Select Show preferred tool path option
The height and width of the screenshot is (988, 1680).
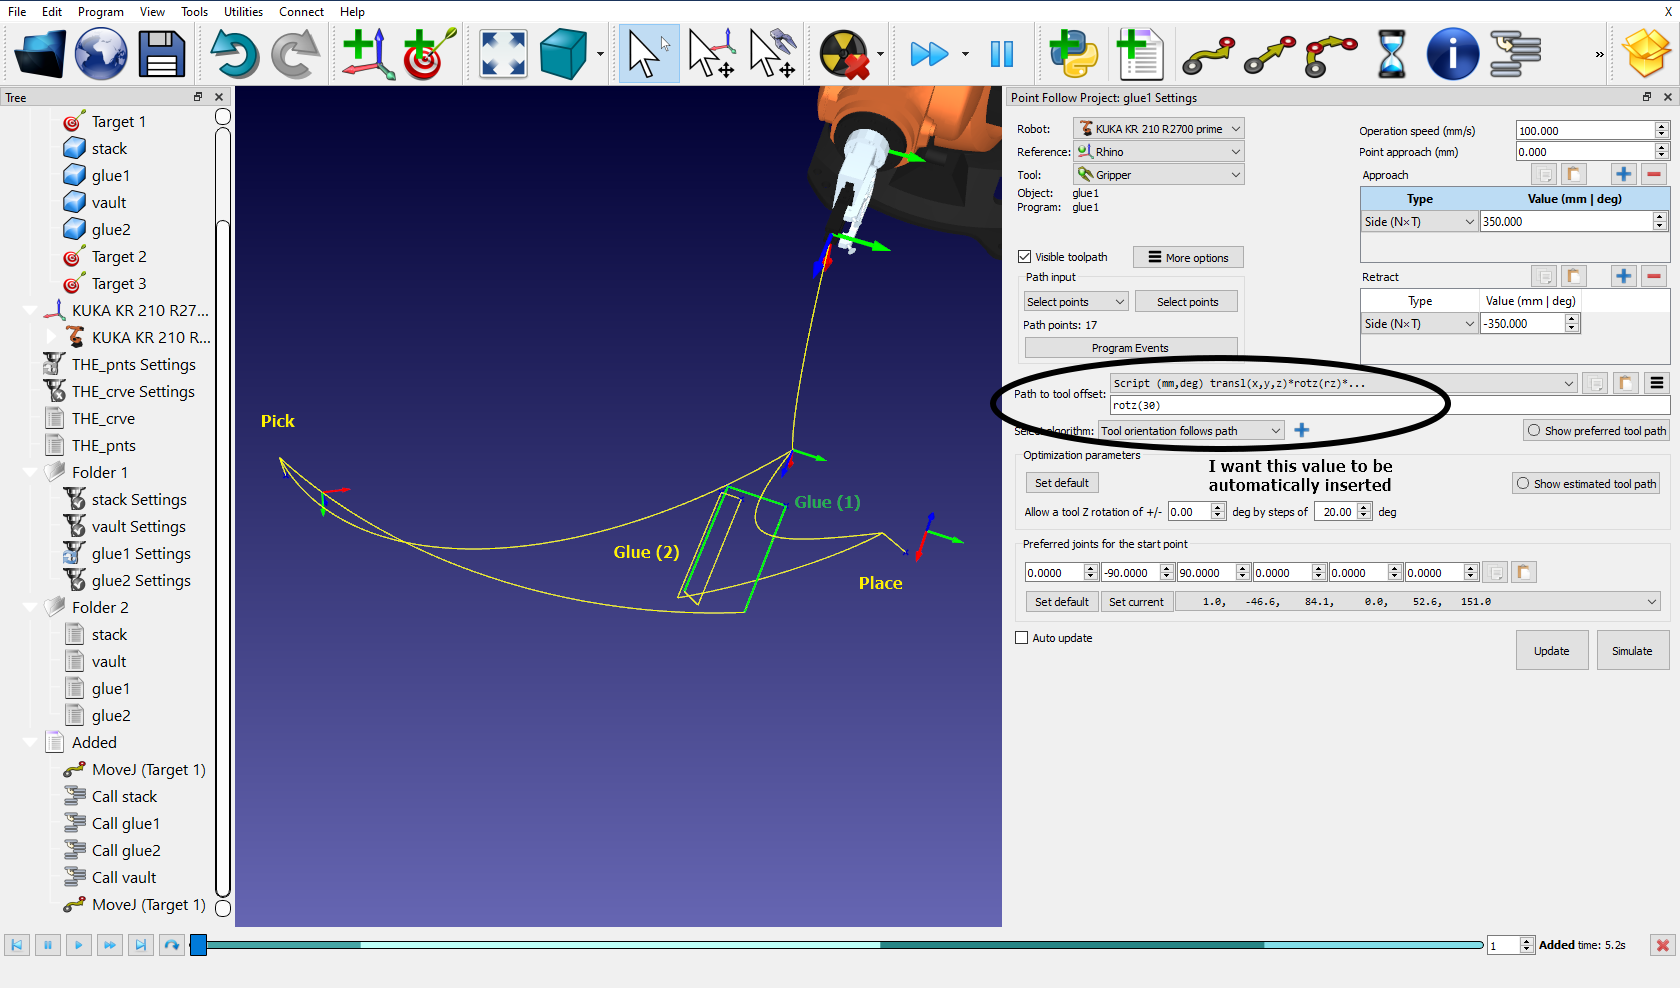(x=1534, y=431)
